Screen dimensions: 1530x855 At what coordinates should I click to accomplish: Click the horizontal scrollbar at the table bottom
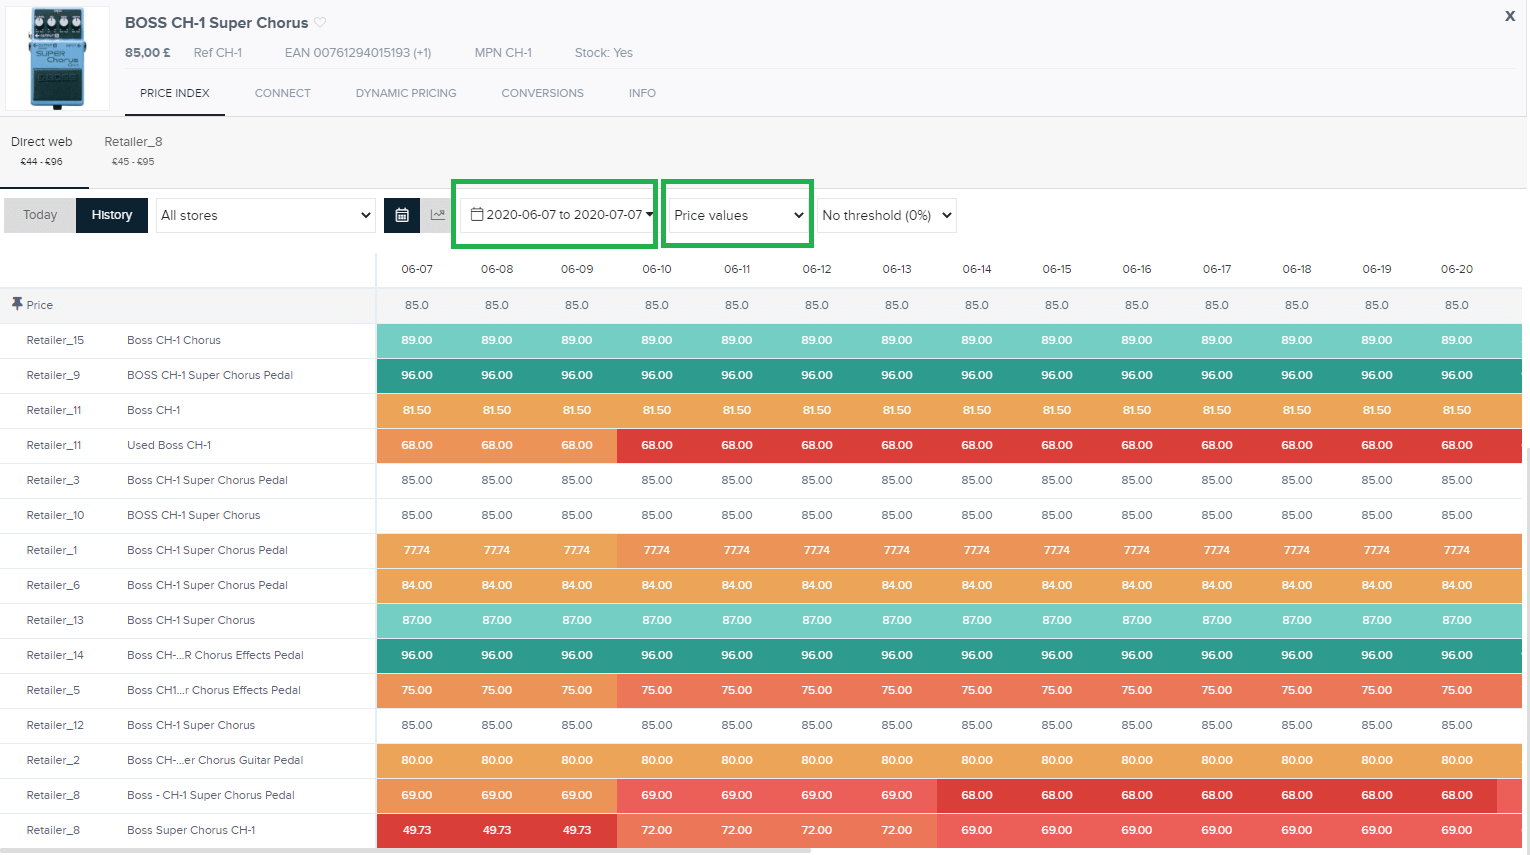coord(405,851)
